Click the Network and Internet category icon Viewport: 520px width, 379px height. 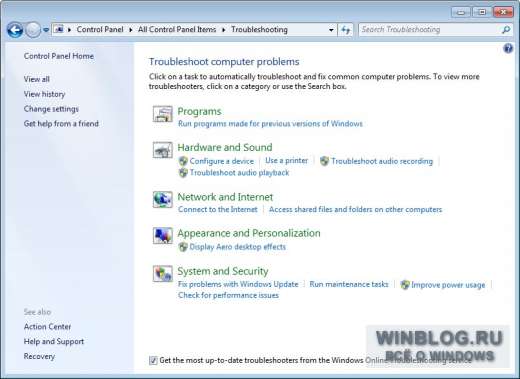coord(163,199)
